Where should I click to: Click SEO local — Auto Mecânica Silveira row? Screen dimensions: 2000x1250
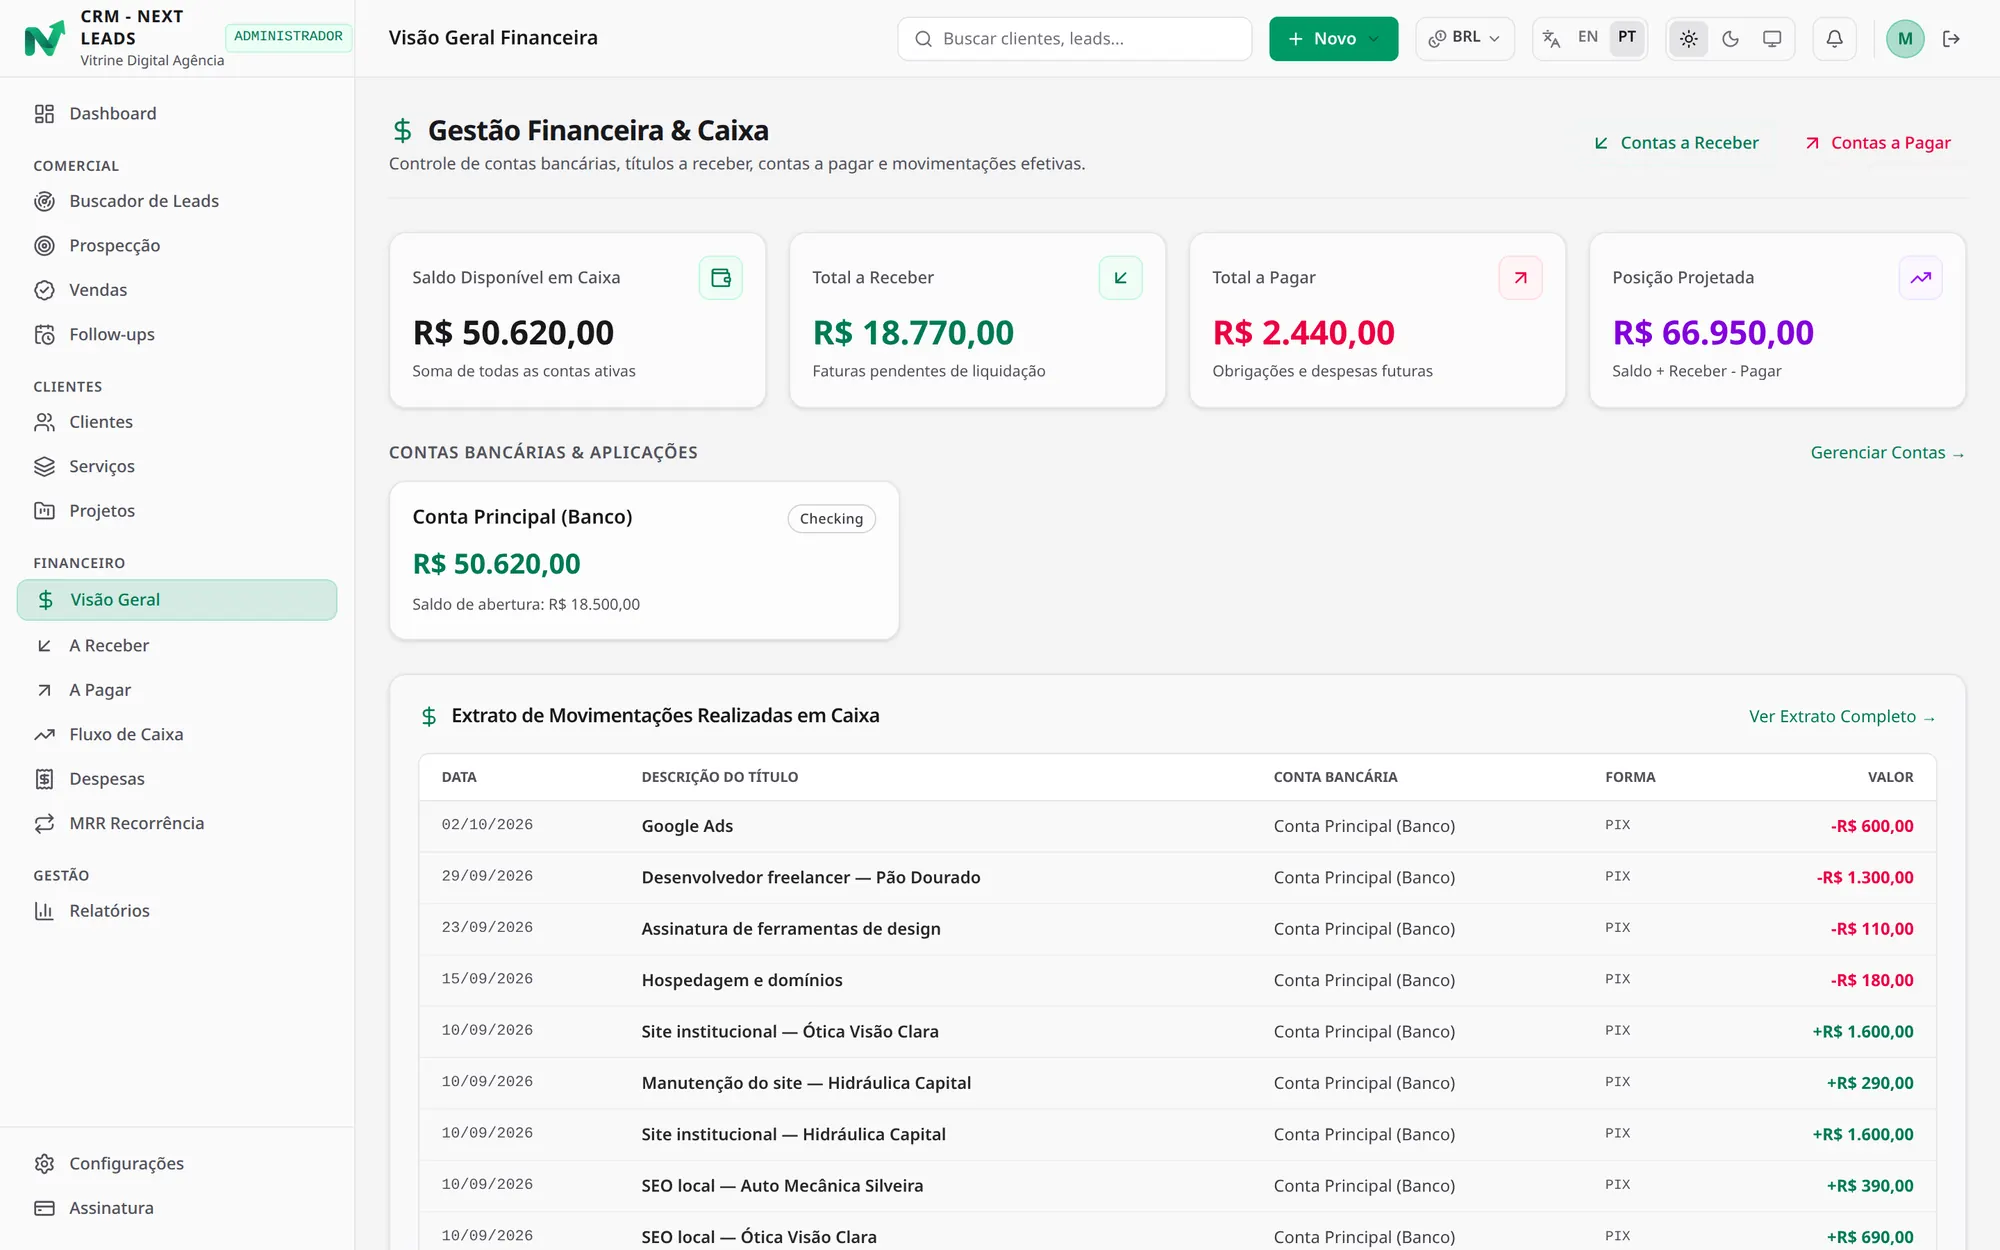pyautogui.click(x=1177, y=1186)
